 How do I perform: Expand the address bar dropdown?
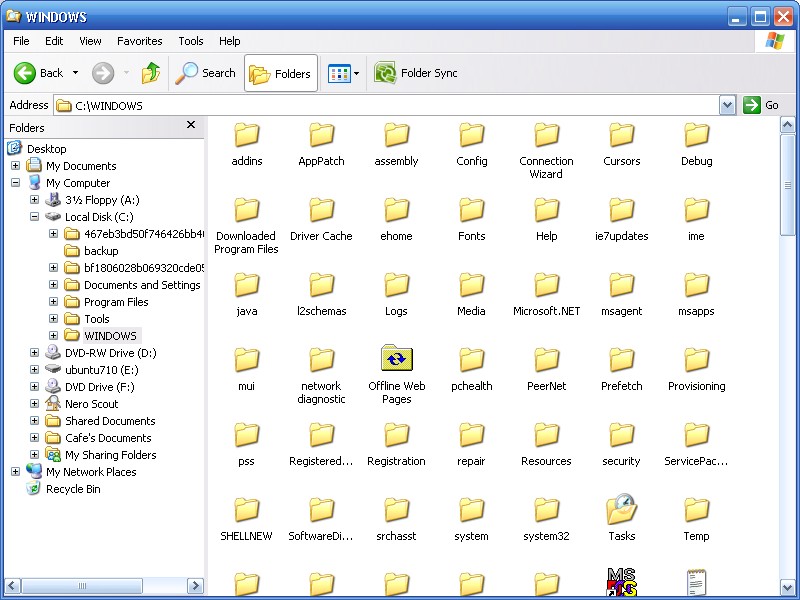click(727, 106)
